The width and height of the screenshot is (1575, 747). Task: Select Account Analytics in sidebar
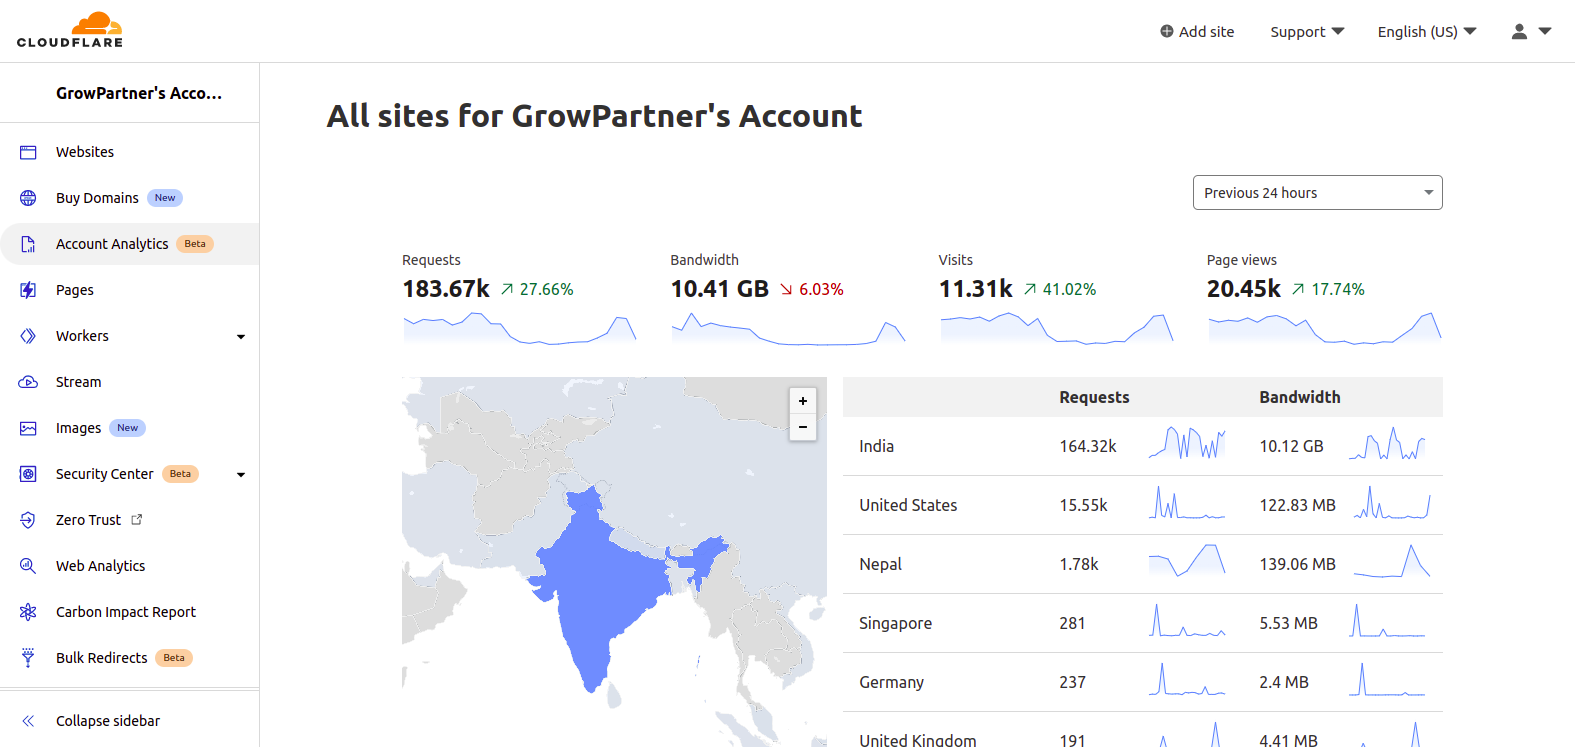pos(112,244)
